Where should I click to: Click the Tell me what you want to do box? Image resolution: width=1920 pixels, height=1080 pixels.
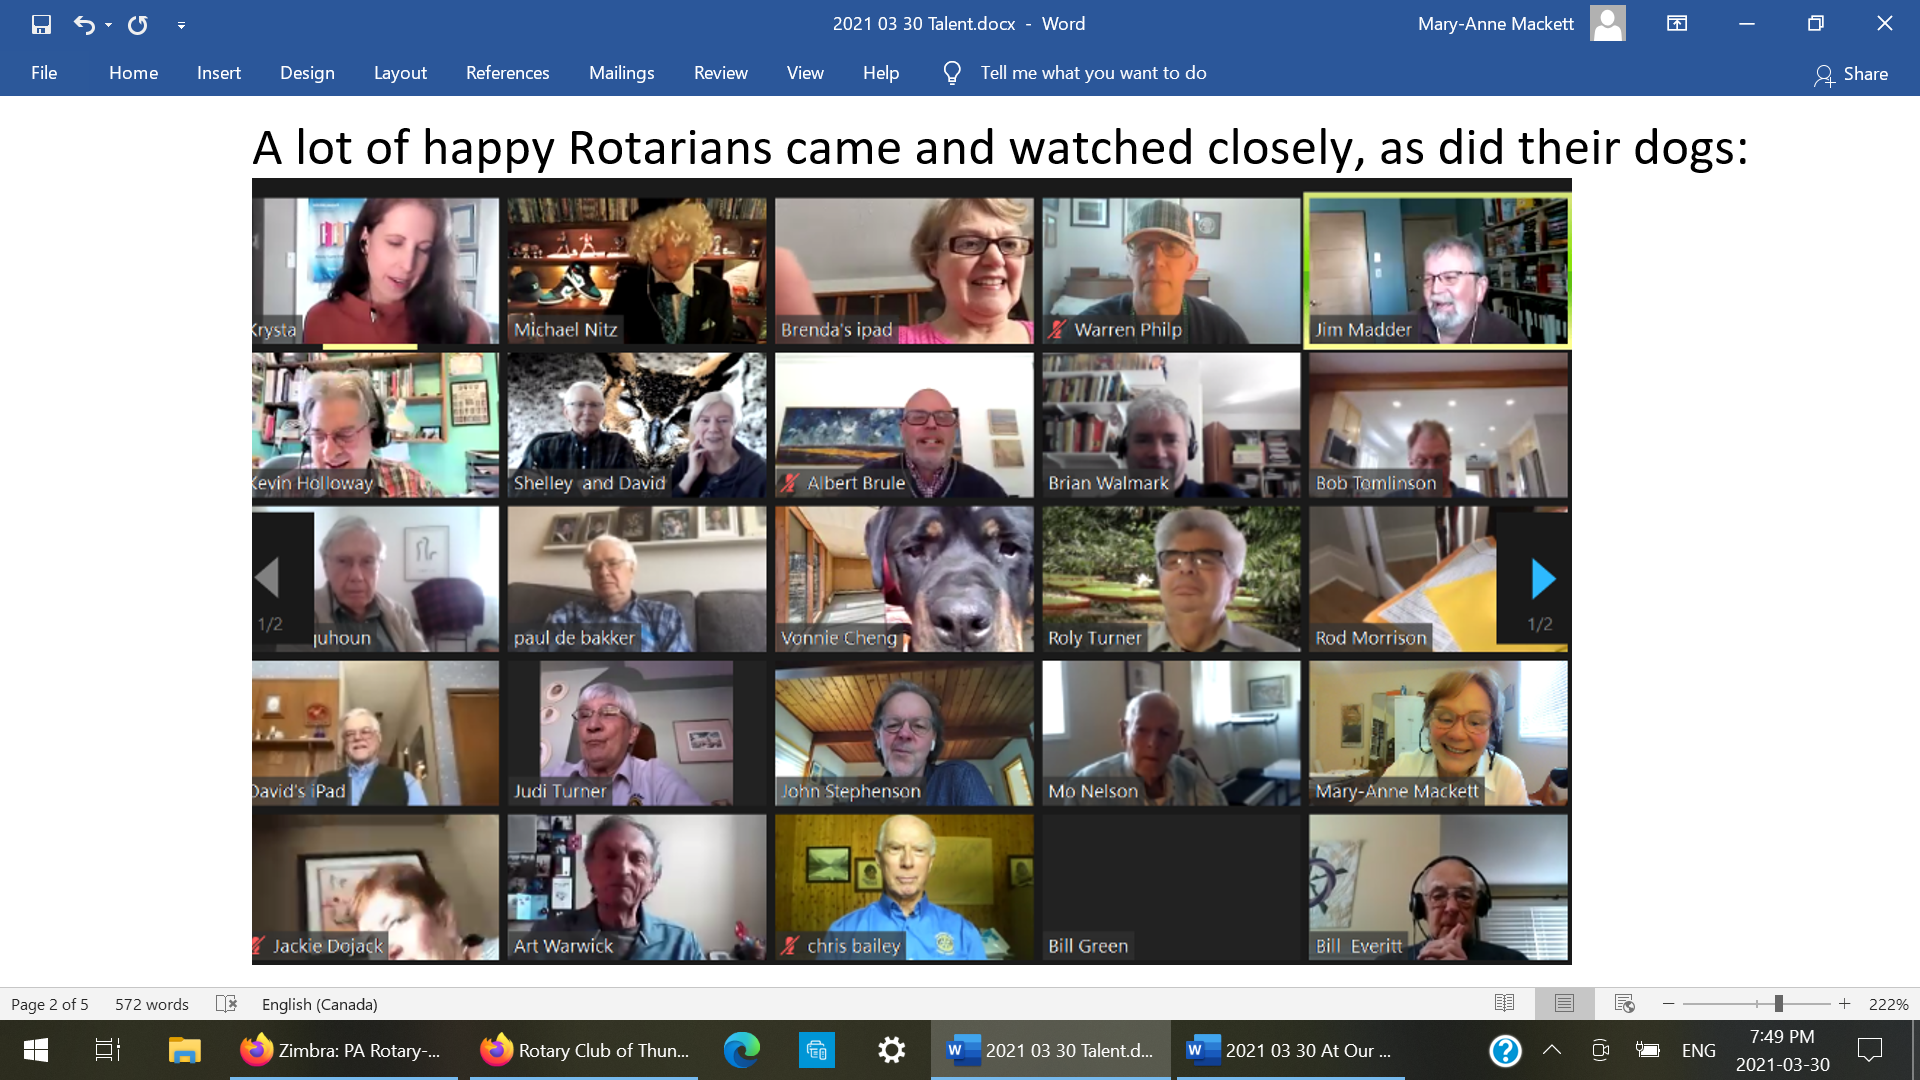1092,73
